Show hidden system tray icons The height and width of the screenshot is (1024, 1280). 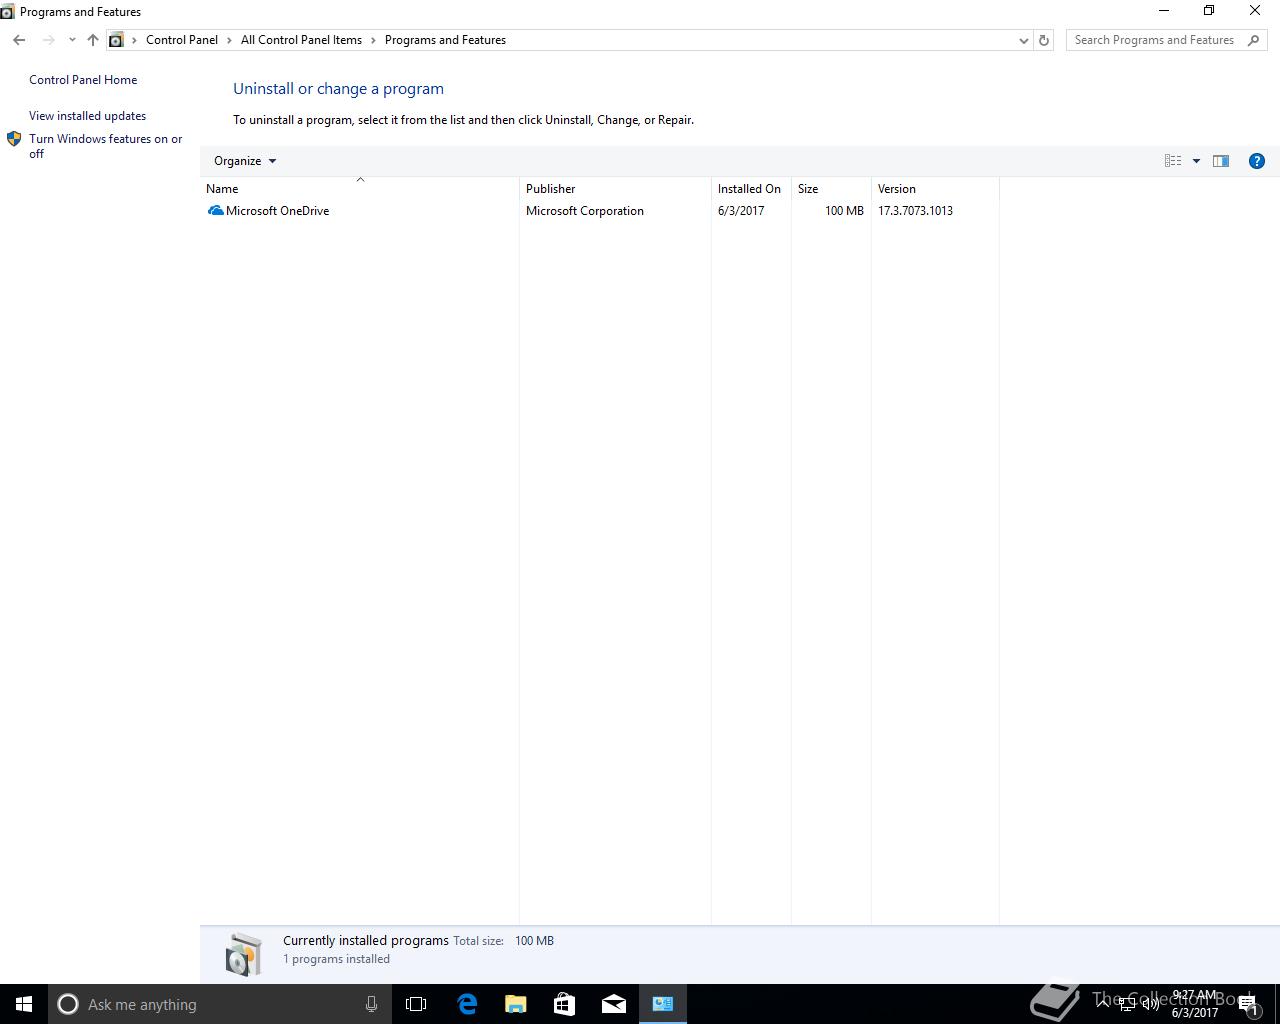[x=1103, y=1004]
